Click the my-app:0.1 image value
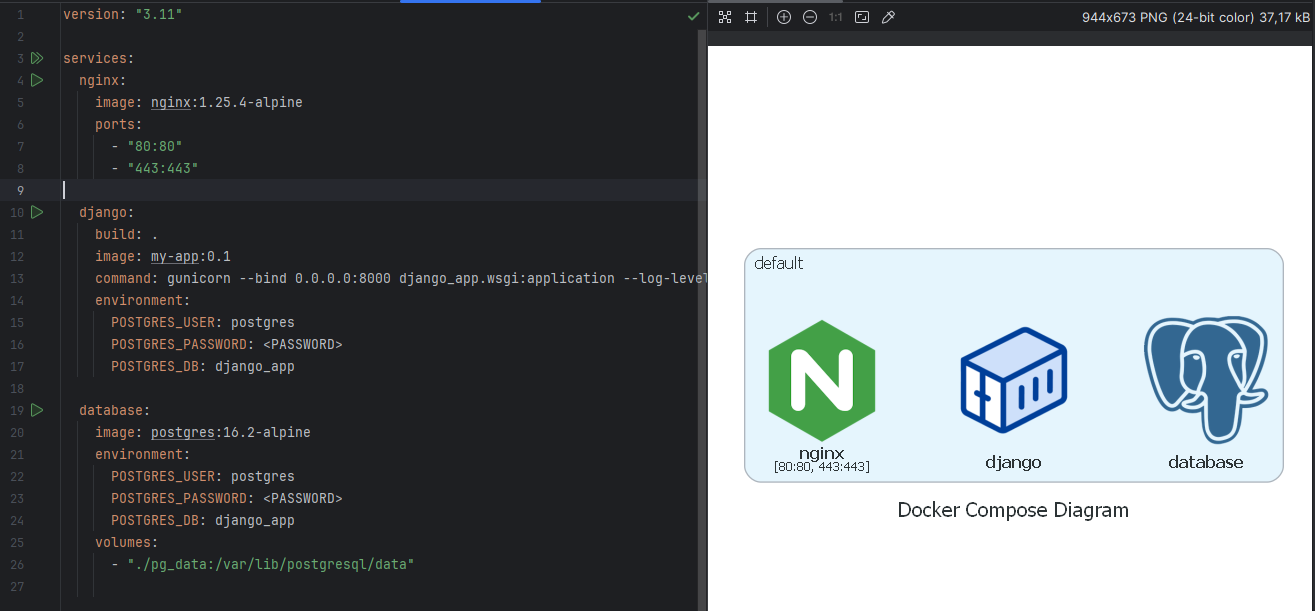Image resolution: width=1315 pixels, height=611 pixels. pos(191,256)
